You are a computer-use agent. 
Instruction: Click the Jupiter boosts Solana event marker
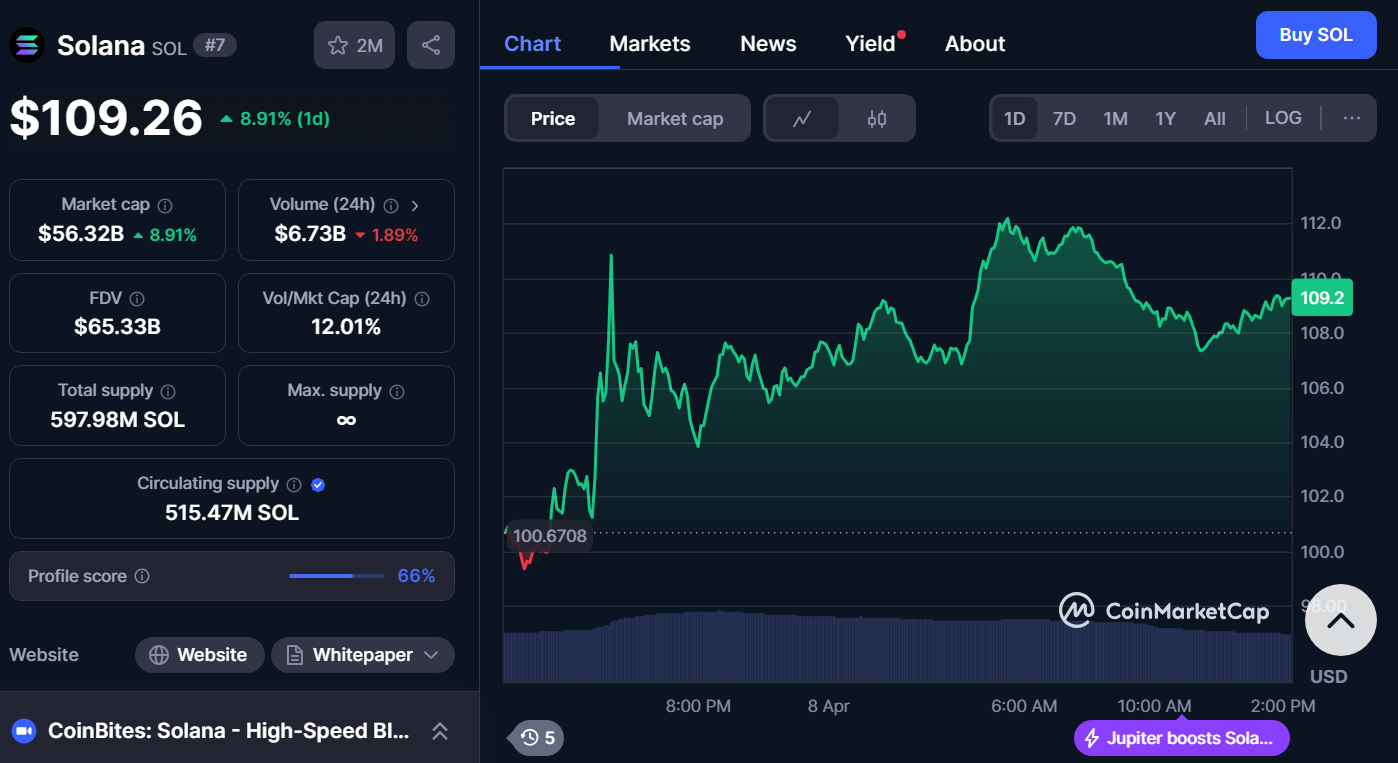pyautogui.click(x=1181, y=738)
